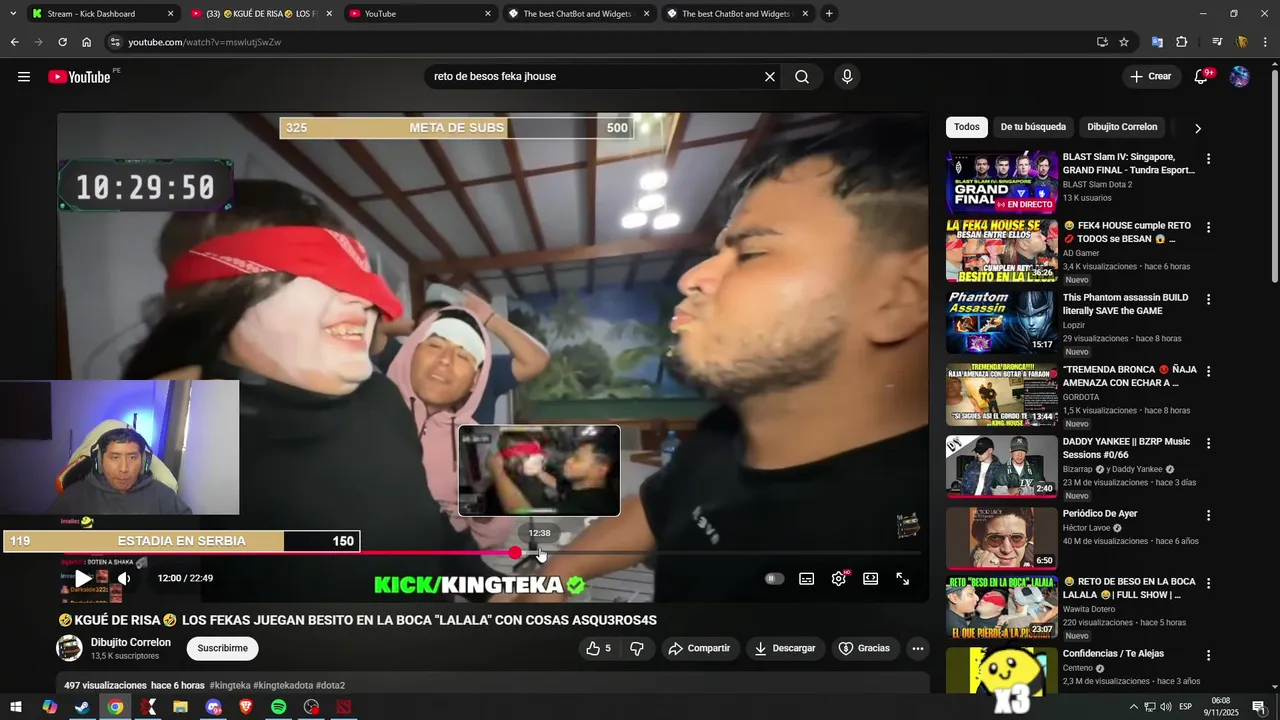Open BLAST Slam IV Grand Final thumbnail

pyautogui.click(x=1001, y=182)
